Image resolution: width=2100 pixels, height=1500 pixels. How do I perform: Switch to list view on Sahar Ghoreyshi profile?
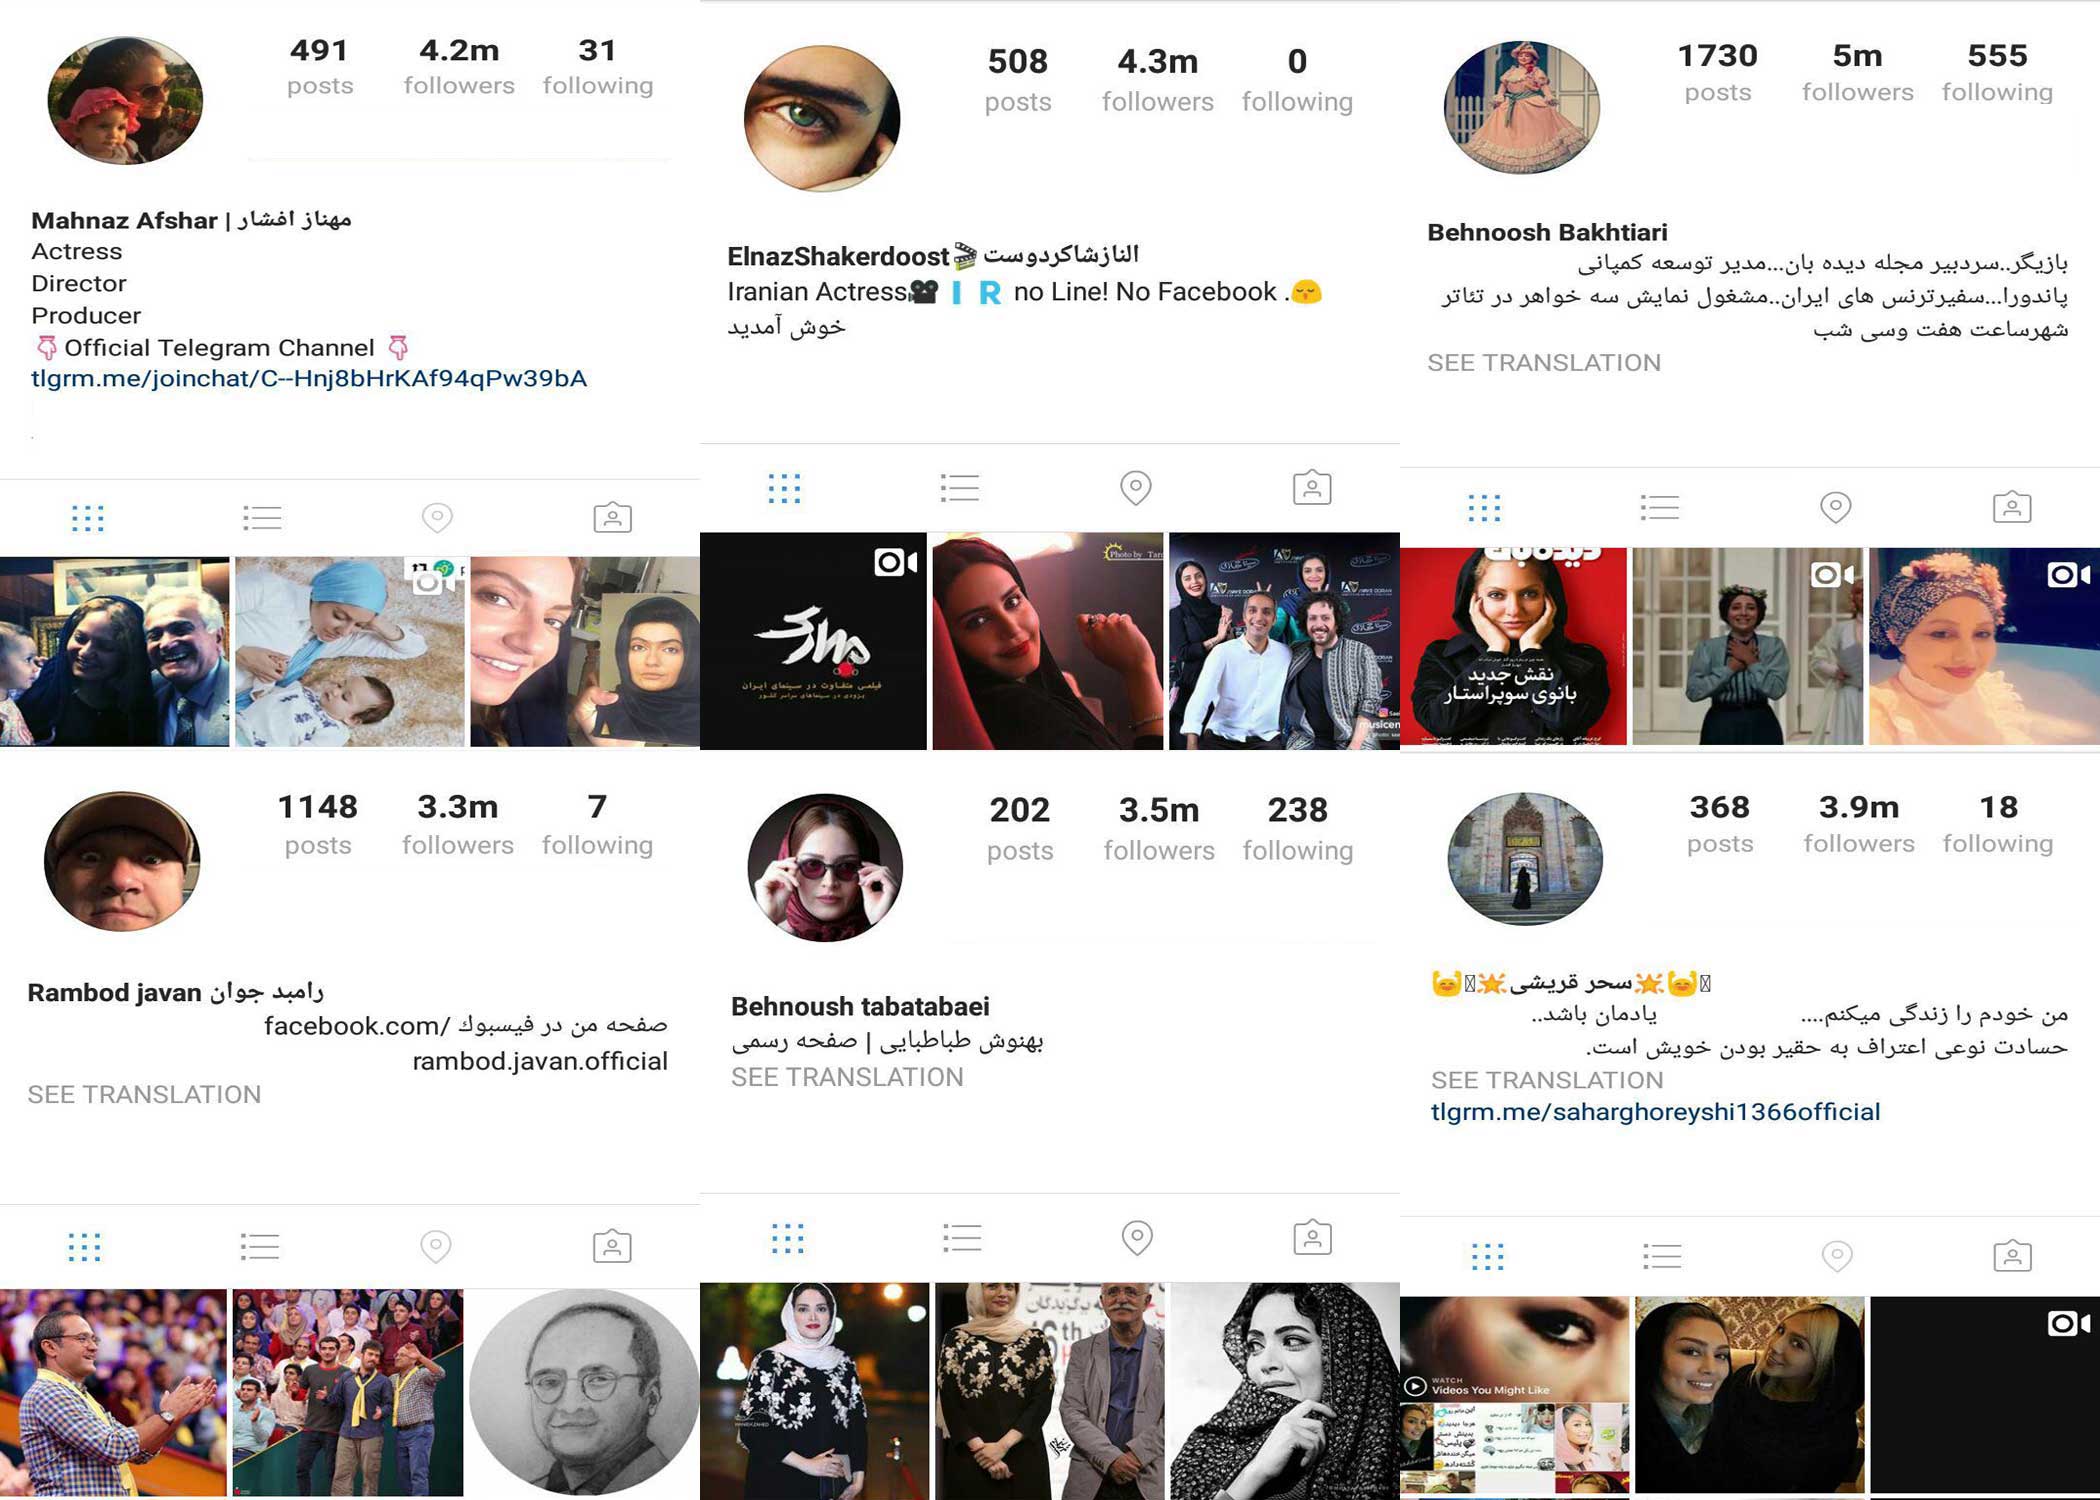1662,1256
